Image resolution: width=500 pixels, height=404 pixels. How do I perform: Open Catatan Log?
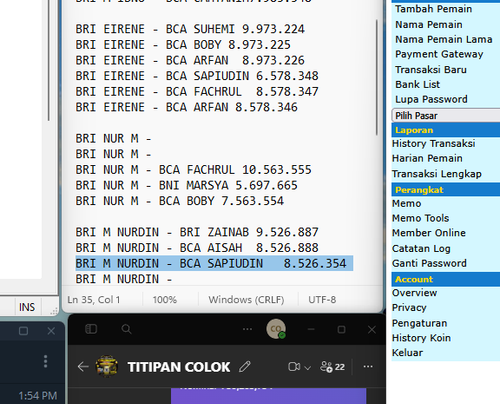click(421, 248)
